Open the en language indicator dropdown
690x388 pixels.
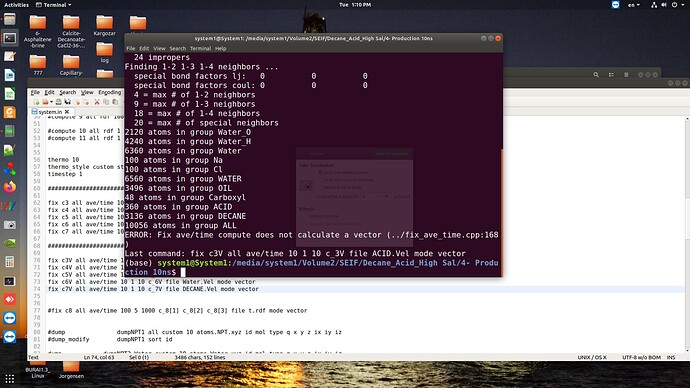(634, 5)
